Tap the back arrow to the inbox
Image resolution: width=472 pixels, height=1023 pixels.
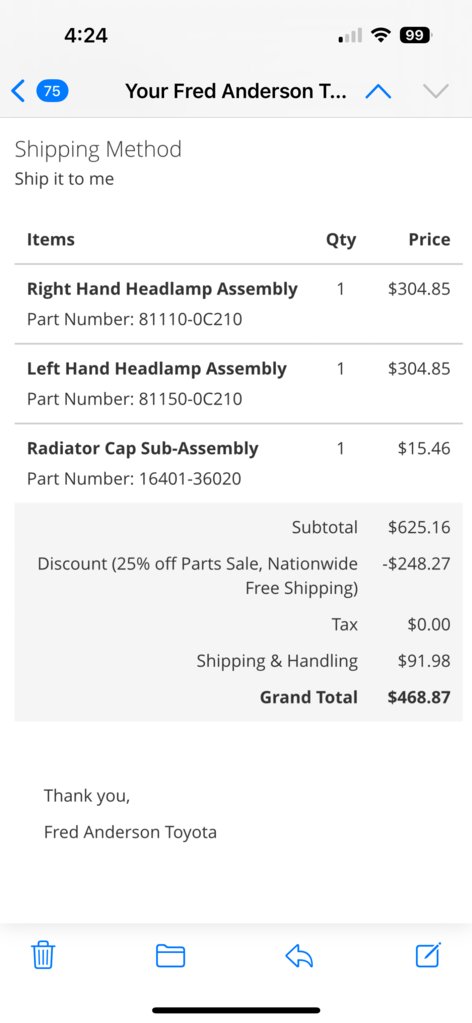(x=18, y=91)
